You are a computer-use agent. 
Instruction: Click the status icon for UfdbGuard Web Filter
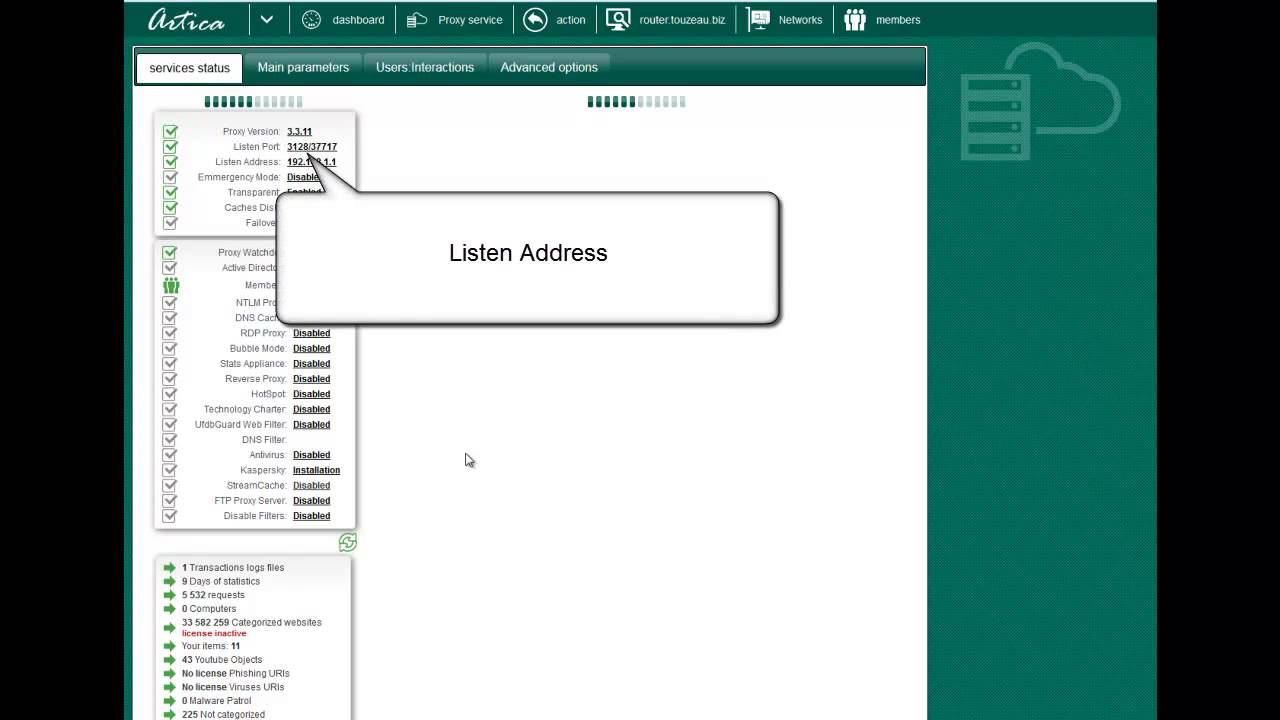pos(170,424)
